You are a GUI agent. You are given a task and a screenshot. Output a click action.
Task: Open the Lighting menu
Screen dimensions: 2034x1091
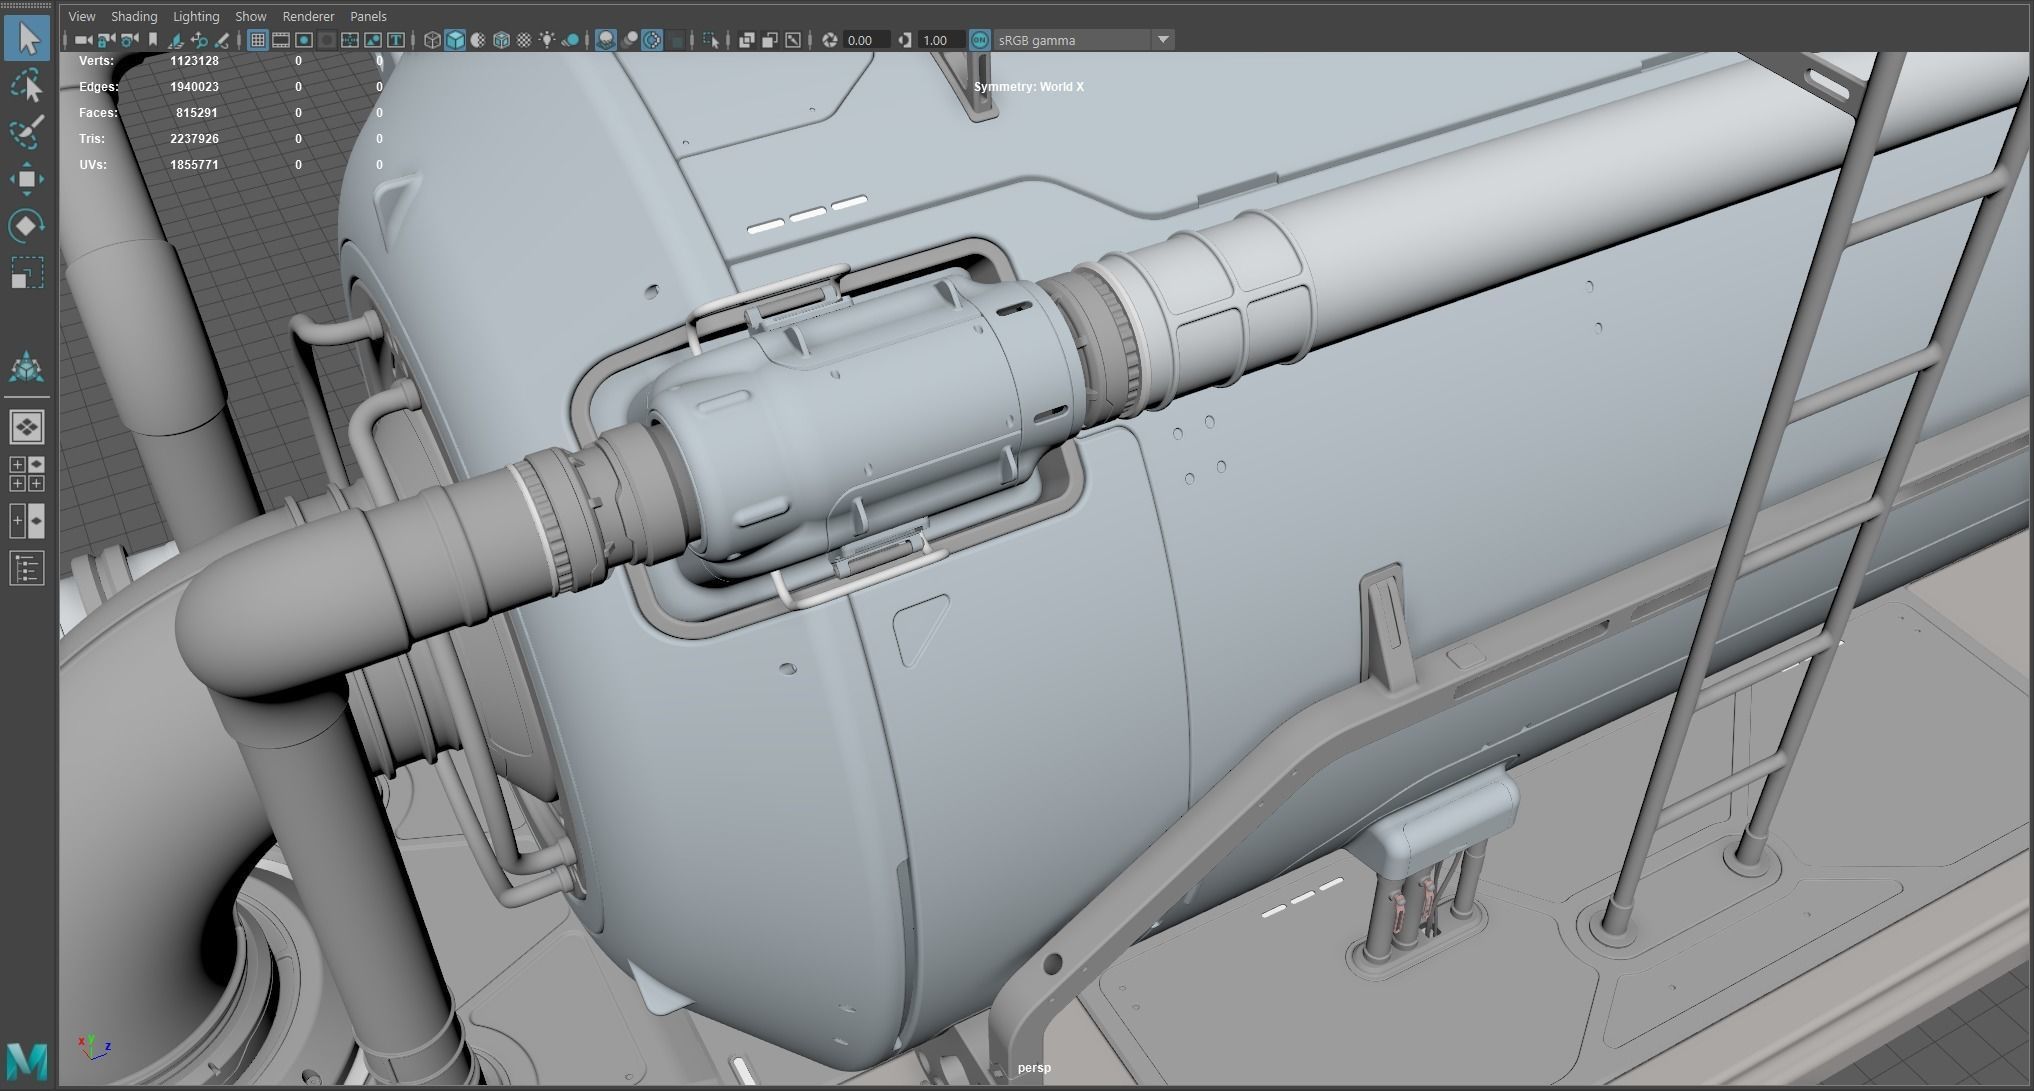click(196, 16)
